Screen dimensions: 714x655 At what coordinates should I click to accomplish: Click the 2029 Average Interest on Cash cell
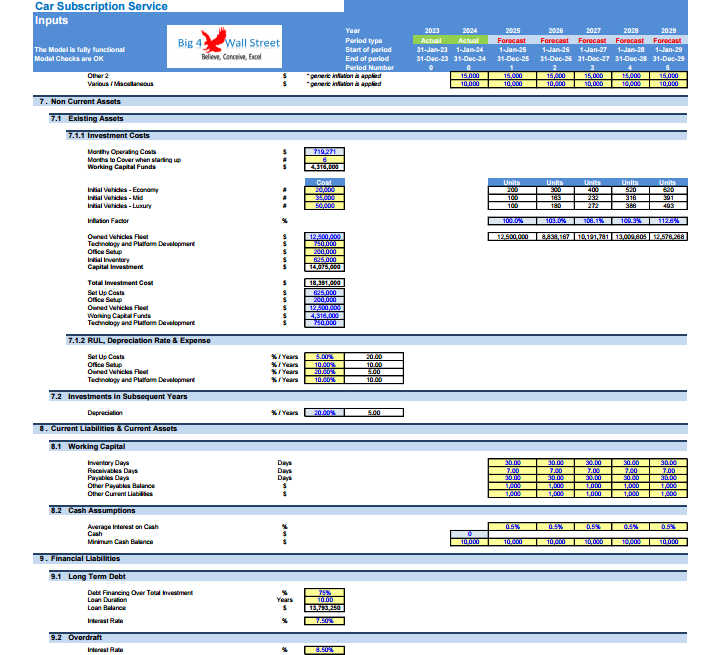[x=668, y=527]
